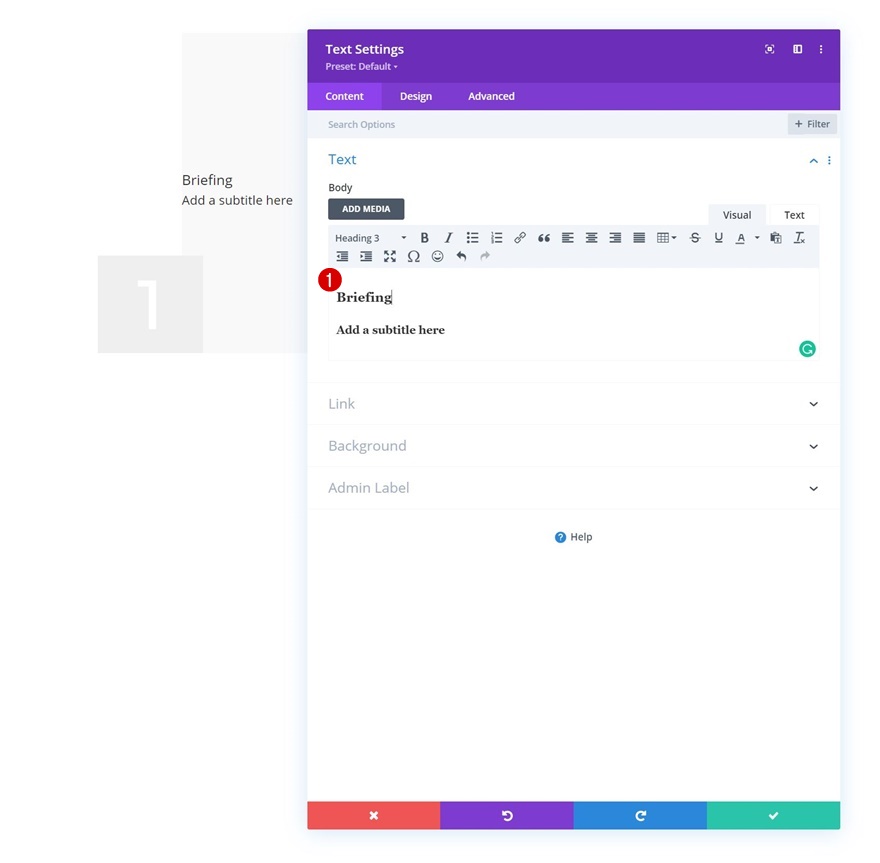Screen dimensions: 880x863
Task: Toggle strikethrough formatting
Action: tap(695, 238)
